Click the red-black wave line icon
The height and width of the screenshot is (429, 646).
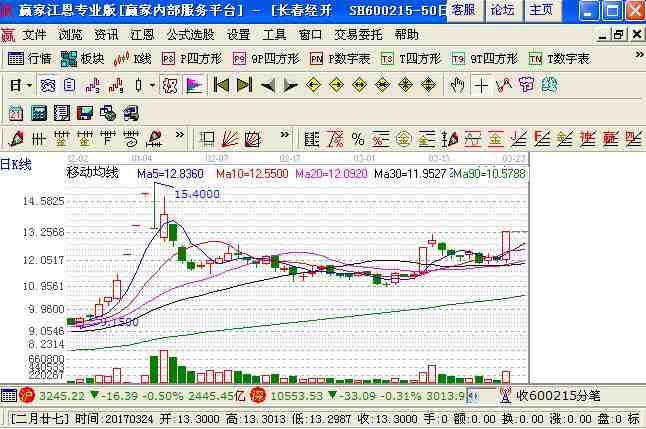[x=504, y=85]
